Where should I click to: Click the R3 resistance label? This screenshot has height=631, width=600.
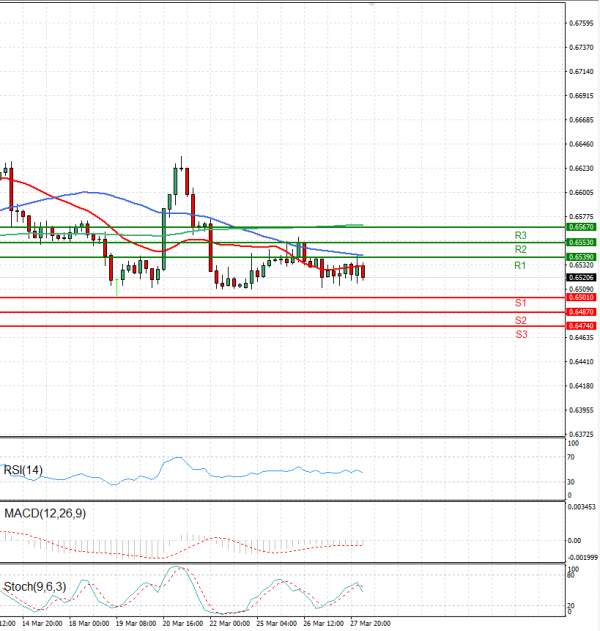(520, 235)
